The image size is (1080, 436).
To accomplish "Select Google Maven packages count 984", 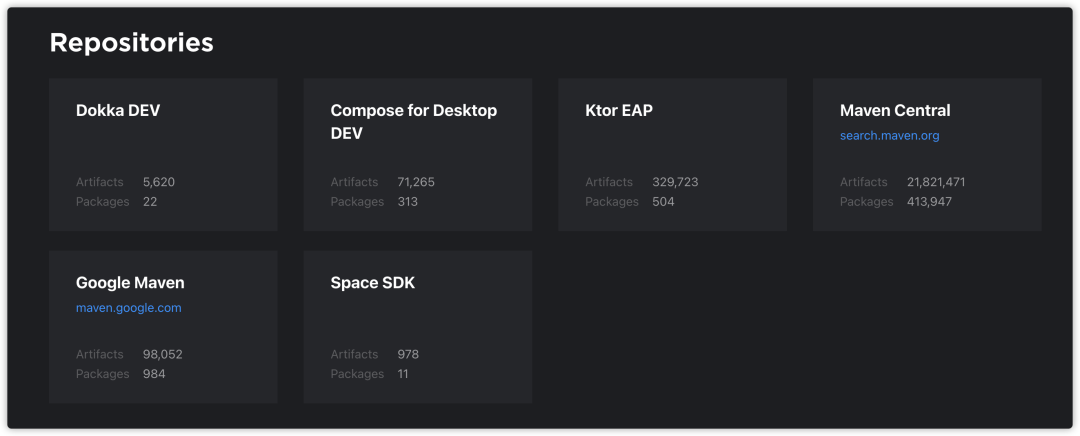I will click(x=154, y=374).
